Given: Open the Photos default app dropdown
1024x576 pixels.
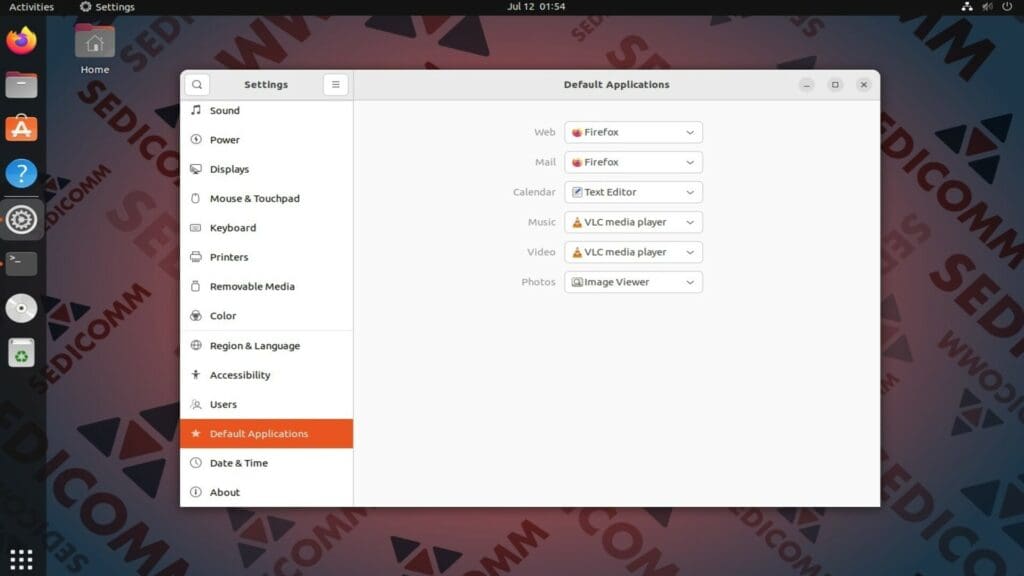Looking at the screenshot, I should (x=633, y=282).
